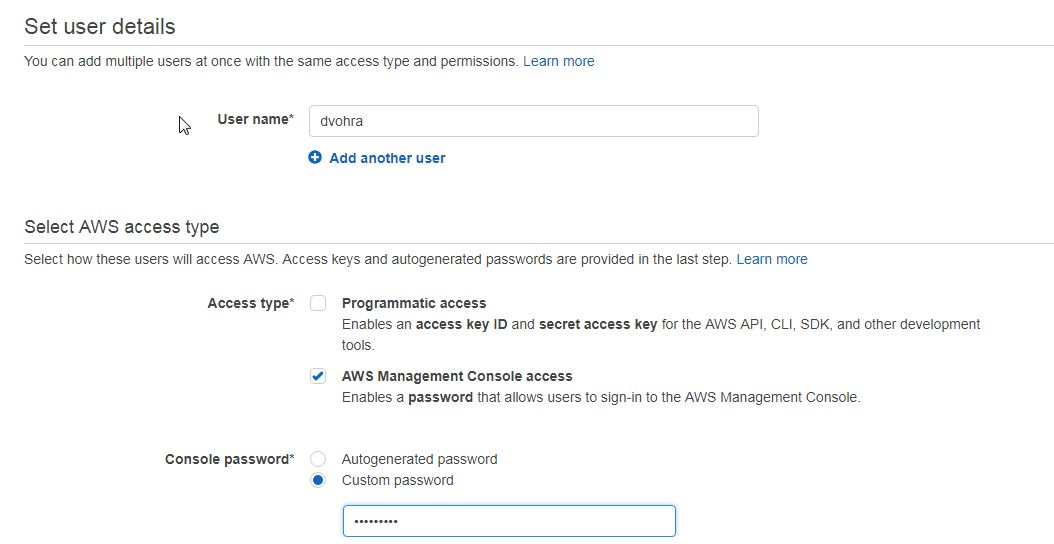Enable the Programmatic access checkbox
This screenshot has height=544, width=1054.
tap(318, 303)
